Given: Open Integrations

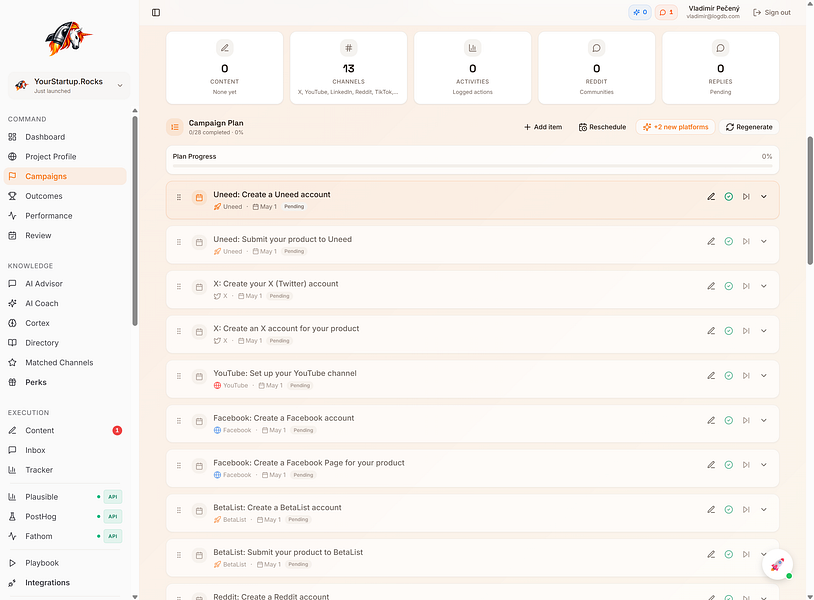Looking at the screenshot, I should click(x=65, y=583).
